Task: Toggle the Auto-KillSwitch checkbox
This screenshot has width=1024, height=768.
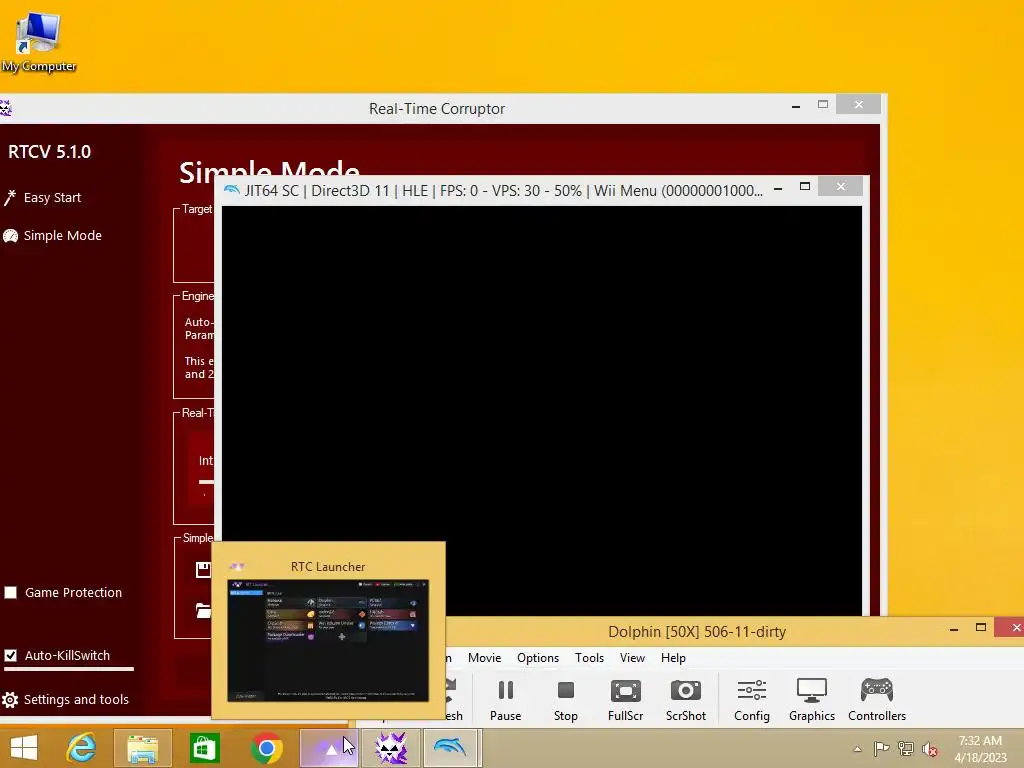Action: 11,655
